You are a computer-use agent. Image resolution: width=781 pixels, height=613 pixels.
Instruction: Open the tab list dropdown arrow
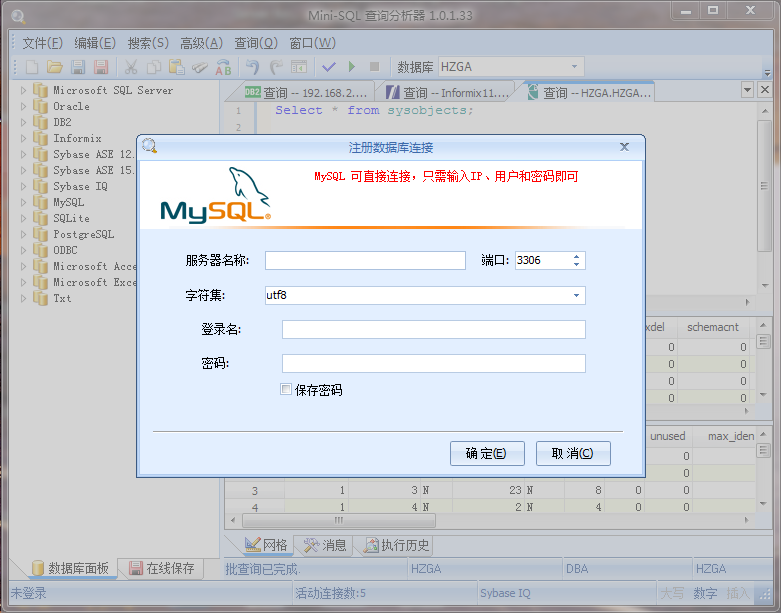point(747,90)
